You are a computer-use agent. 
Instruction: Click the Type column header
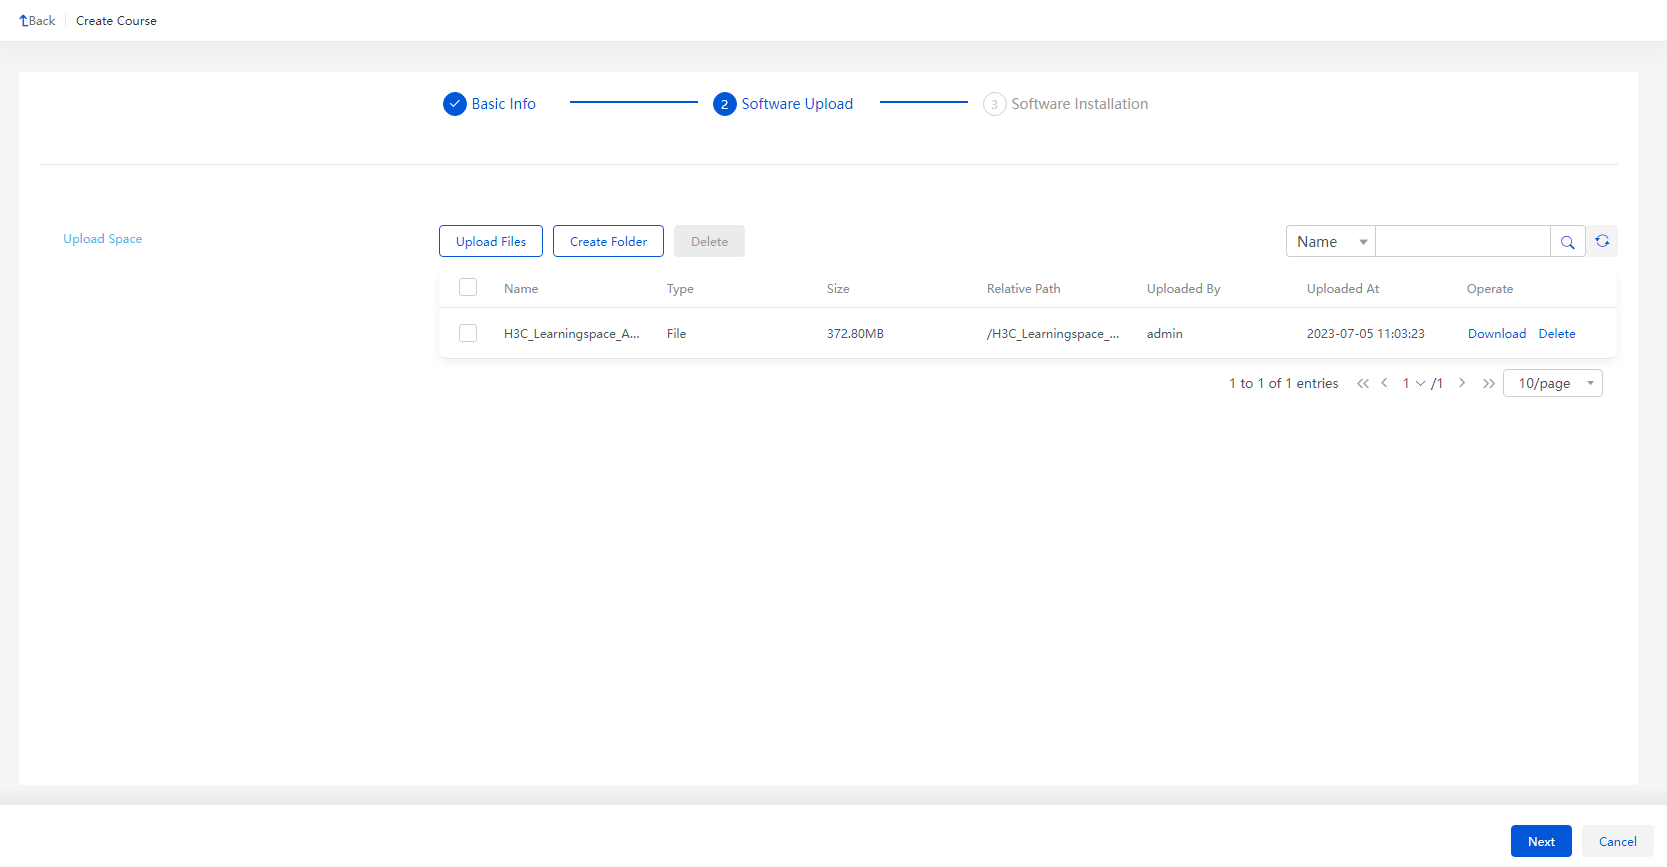pos(680,289)
